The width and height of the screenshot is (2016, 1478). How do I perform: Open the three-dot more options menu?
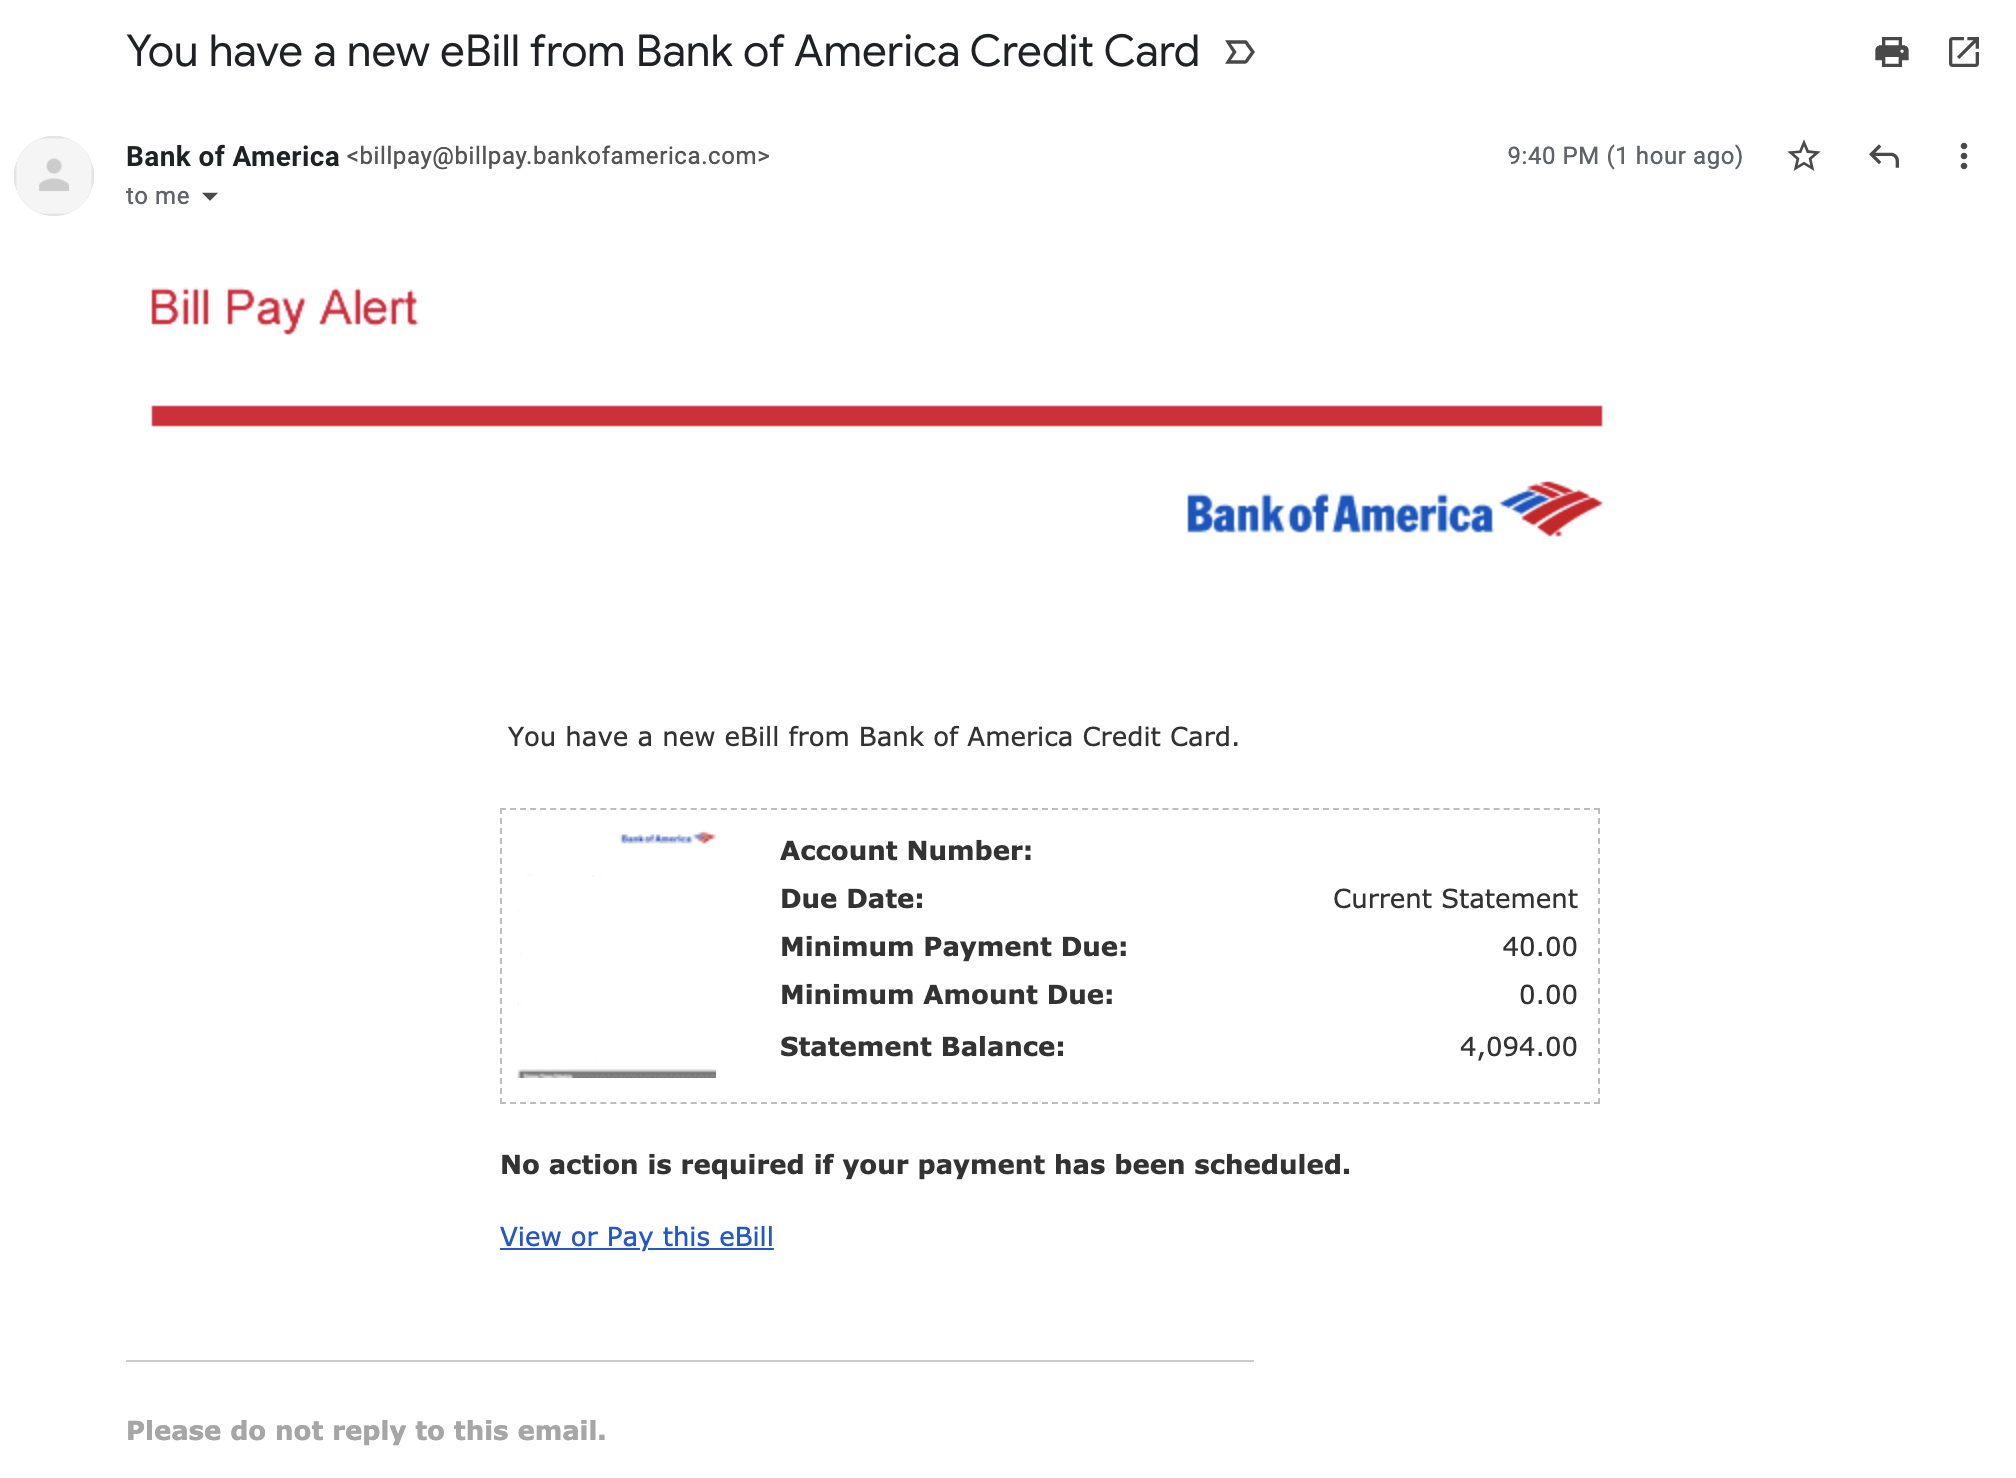1963,156
